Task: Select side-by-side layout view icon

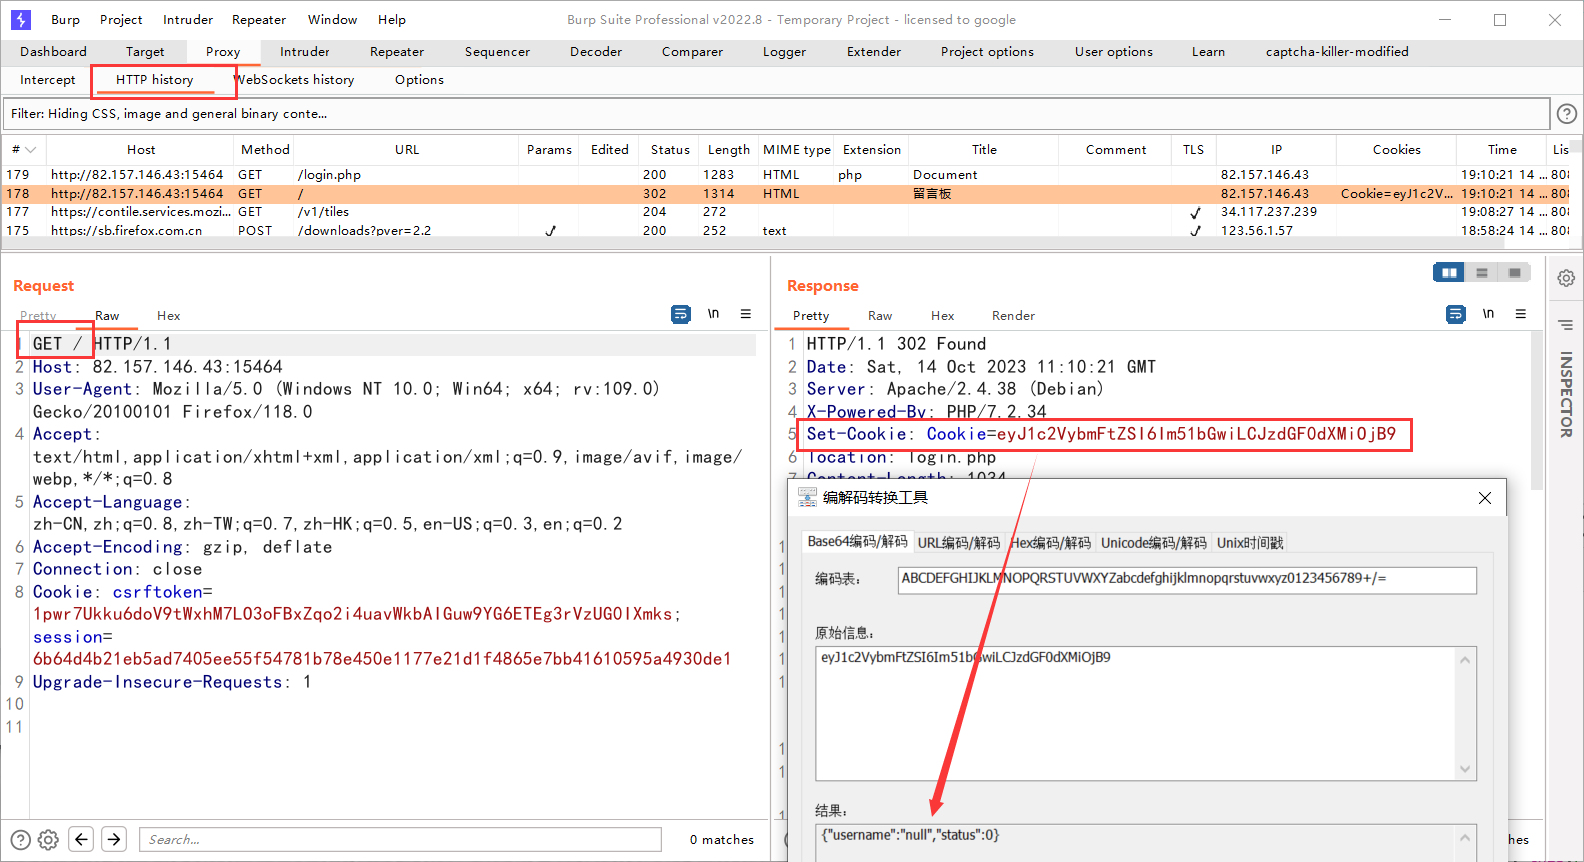Action: 1449,272
